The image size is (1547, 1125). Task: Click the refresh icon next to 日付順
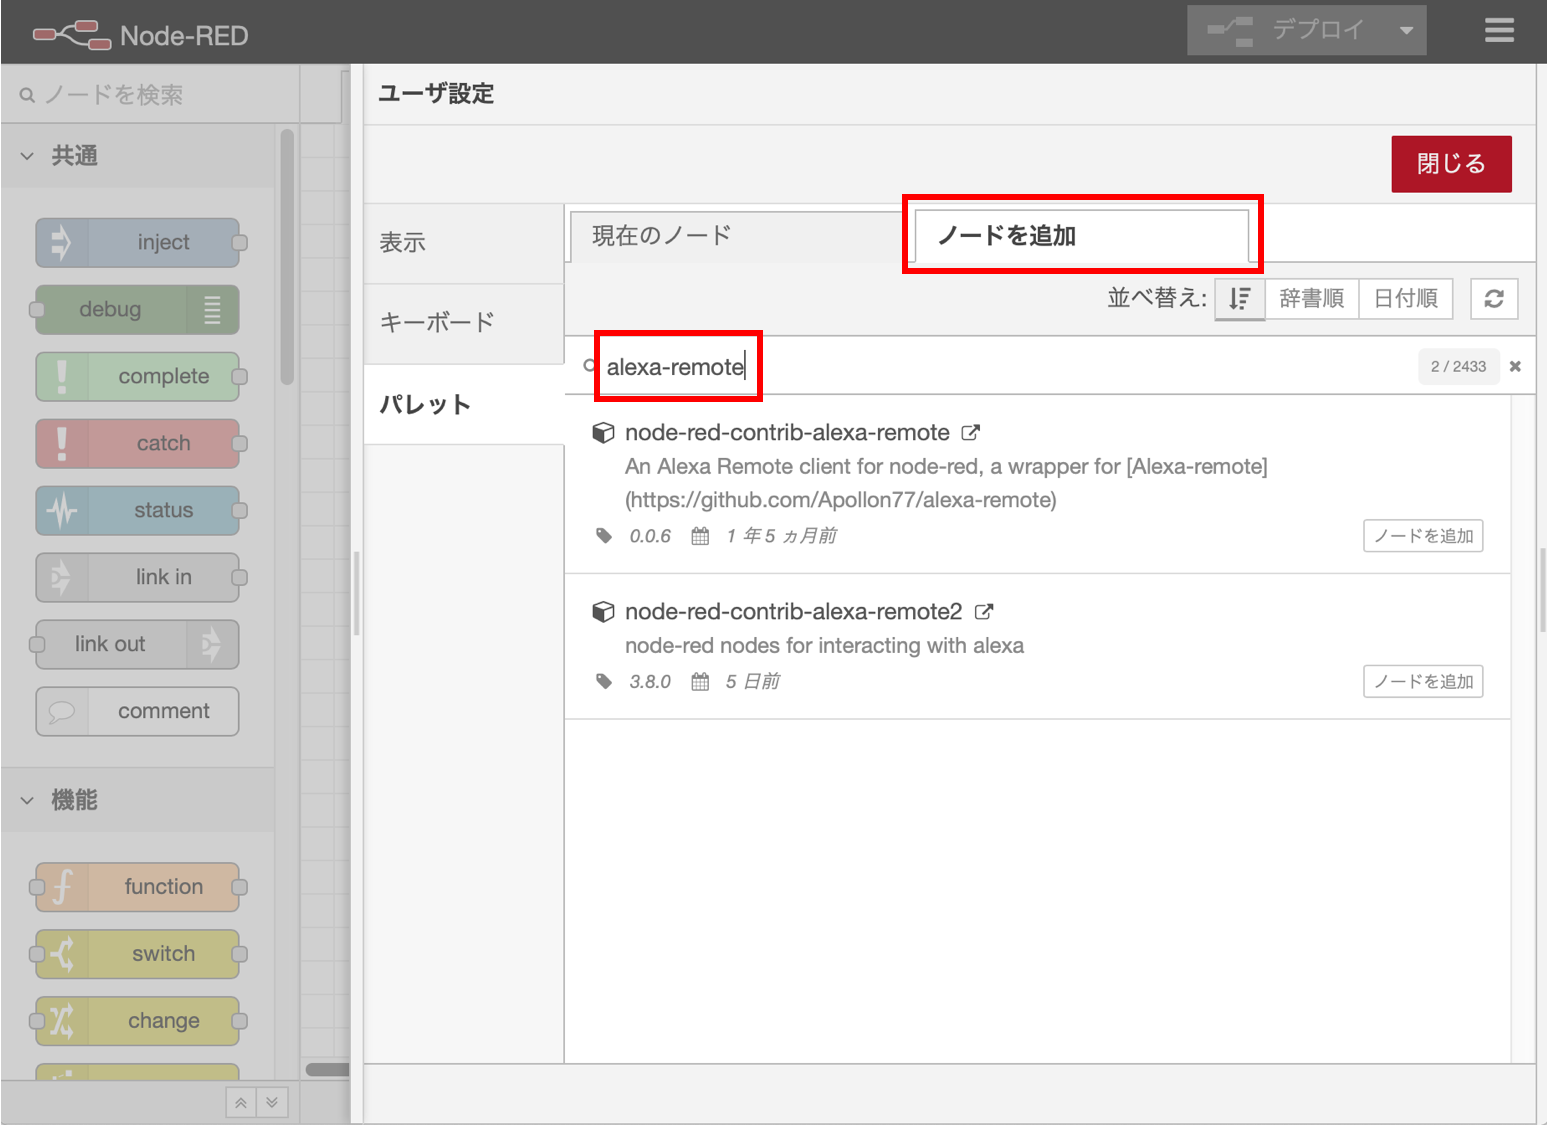tap(1493, 298)
